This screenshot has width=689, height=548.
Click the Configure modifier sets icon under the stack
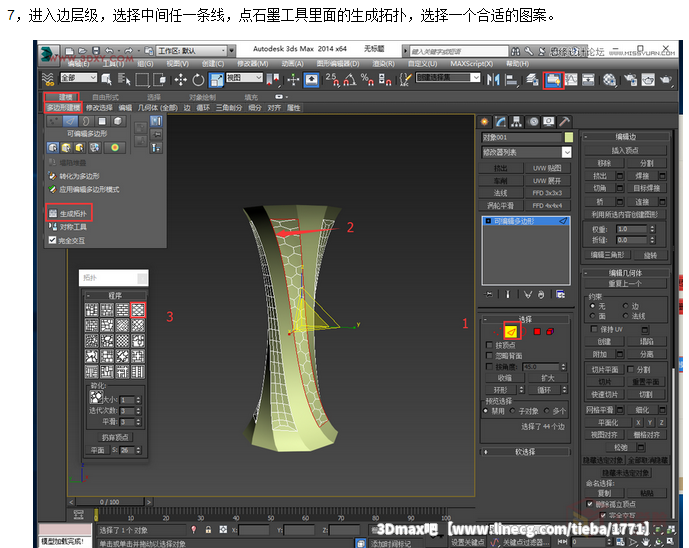pos(560,294)
